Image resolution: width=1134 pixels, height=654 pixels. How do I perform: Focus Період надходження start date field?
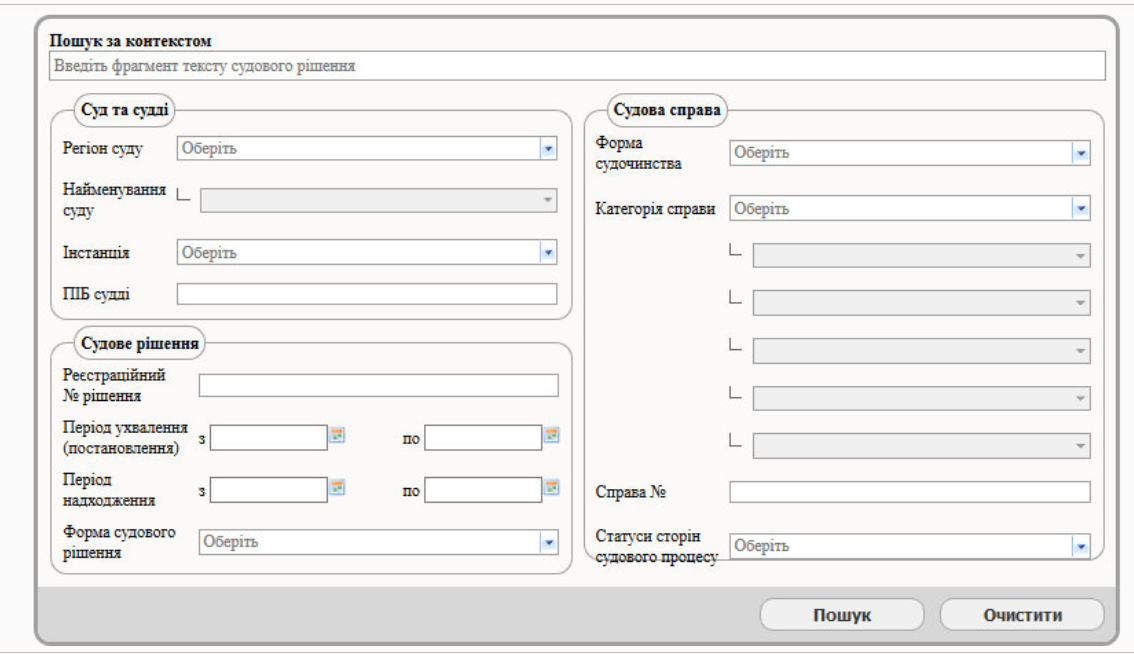269,490
